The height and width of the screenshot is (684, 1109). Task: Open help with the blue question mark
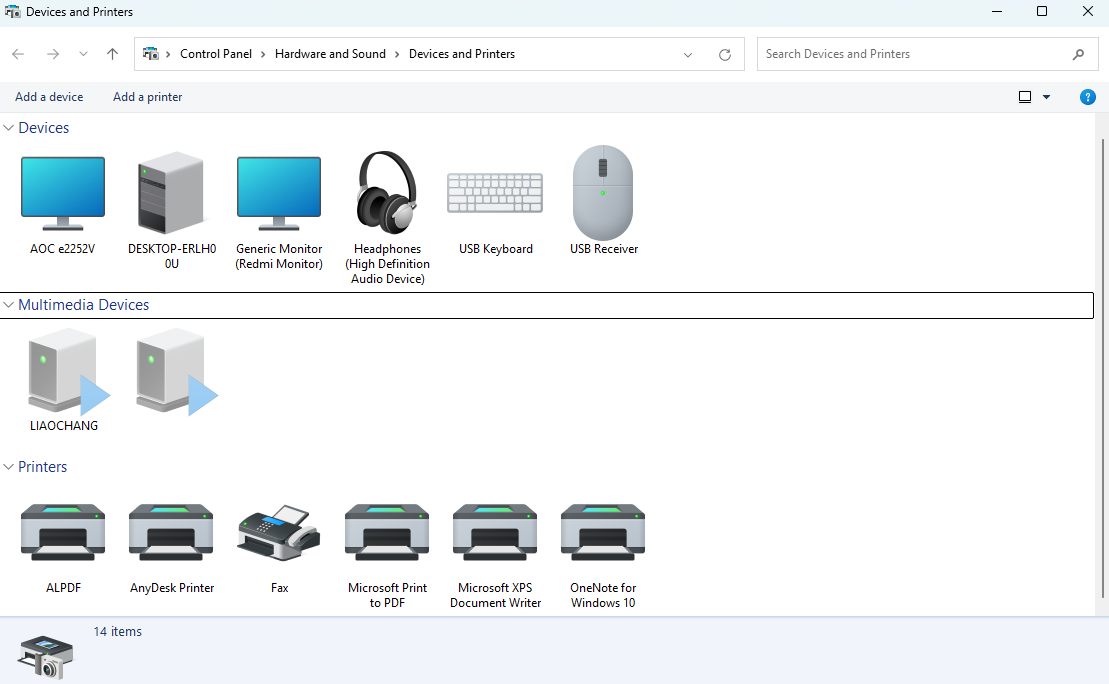pos(1088,97)
